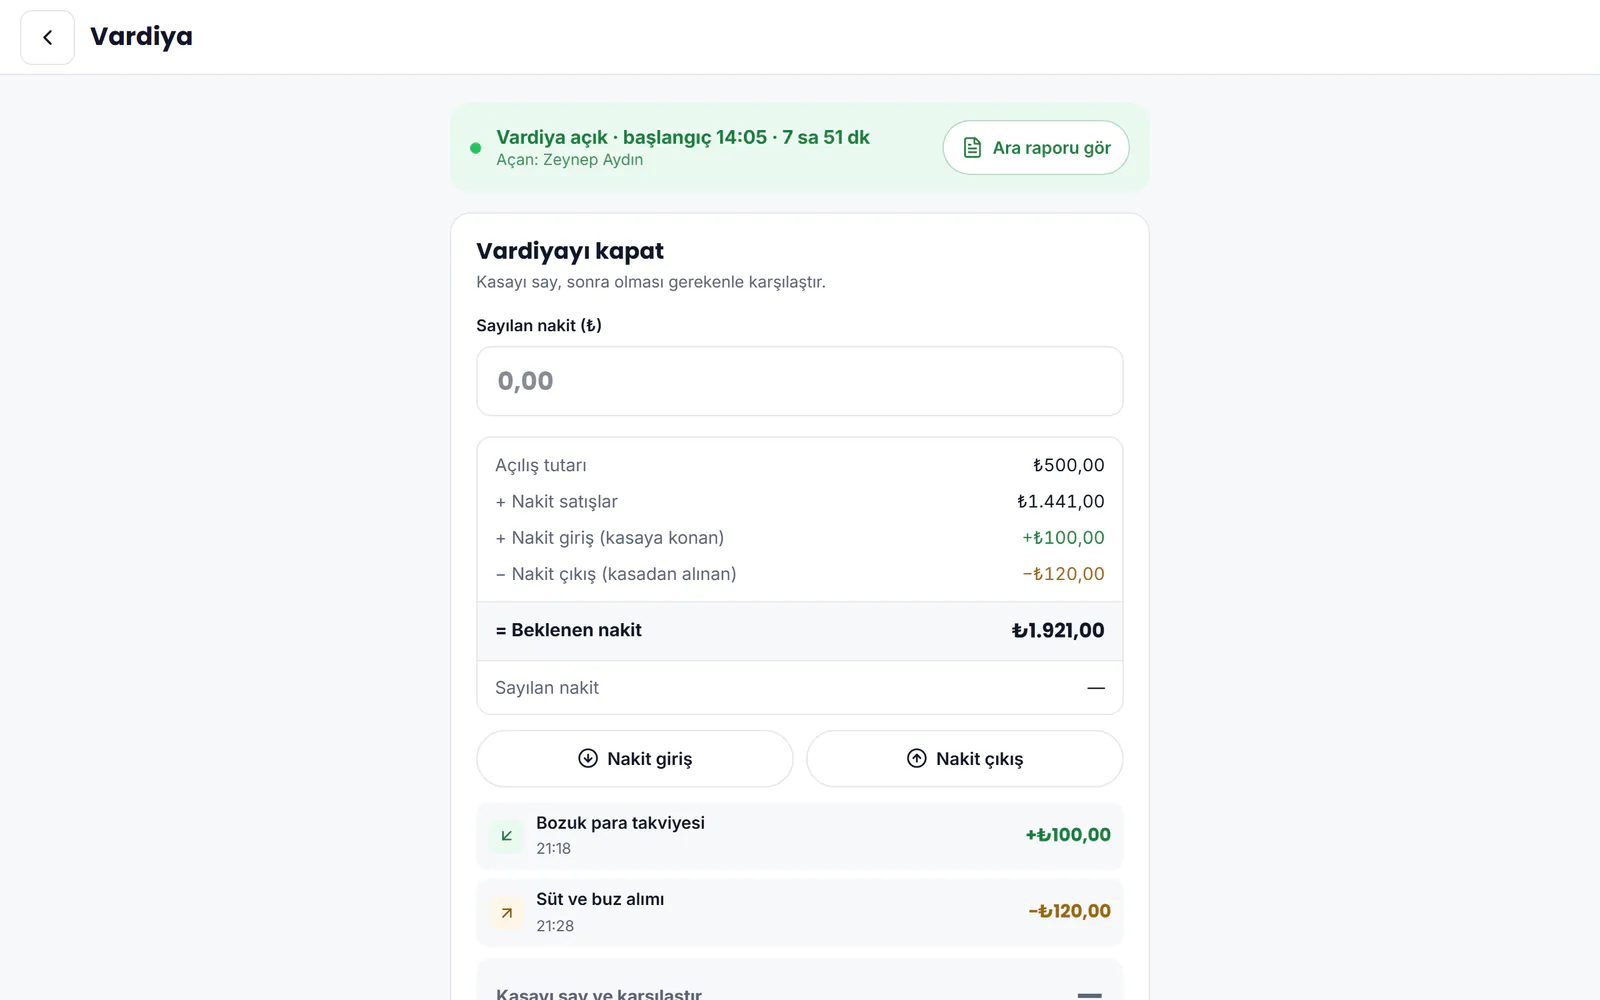Click the orange outgoing arrow icon beside Süt ve buz alımı
The height and width of the screenshot is (1000, 1600).
point(507,912)
